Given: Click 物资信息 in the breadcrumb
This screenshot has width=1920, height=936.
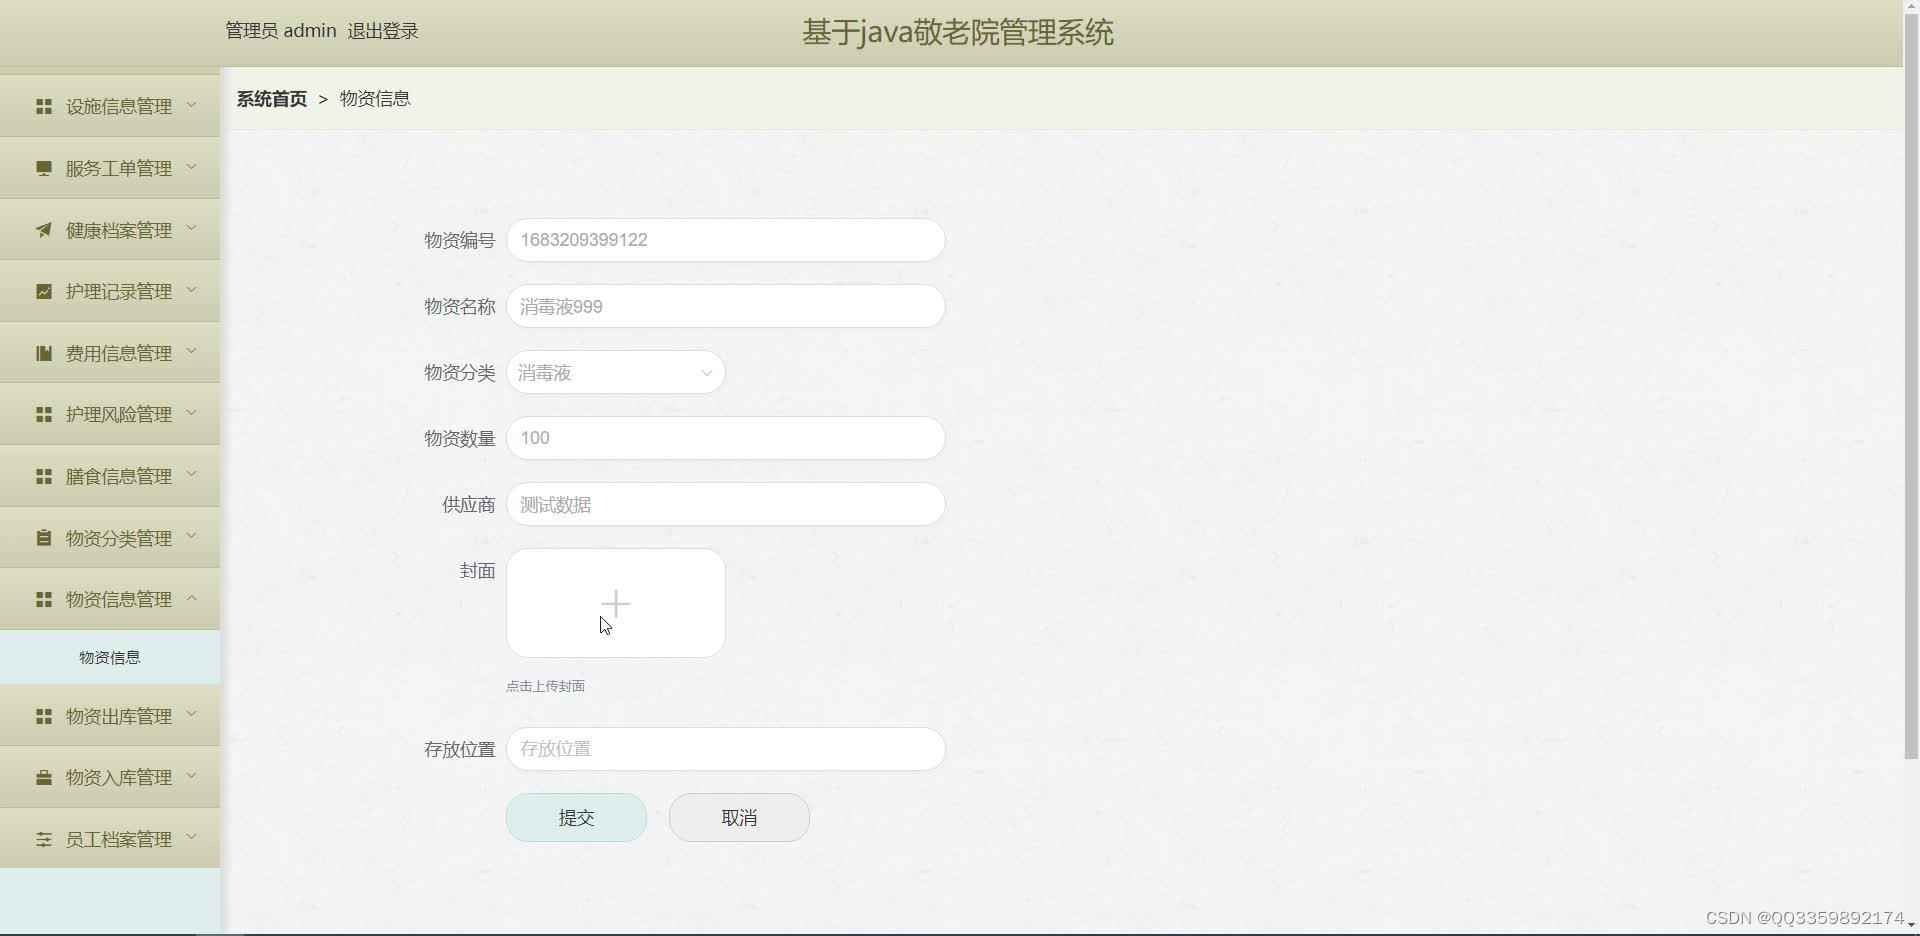Looking at the screenshot, I should pos(375,99).
